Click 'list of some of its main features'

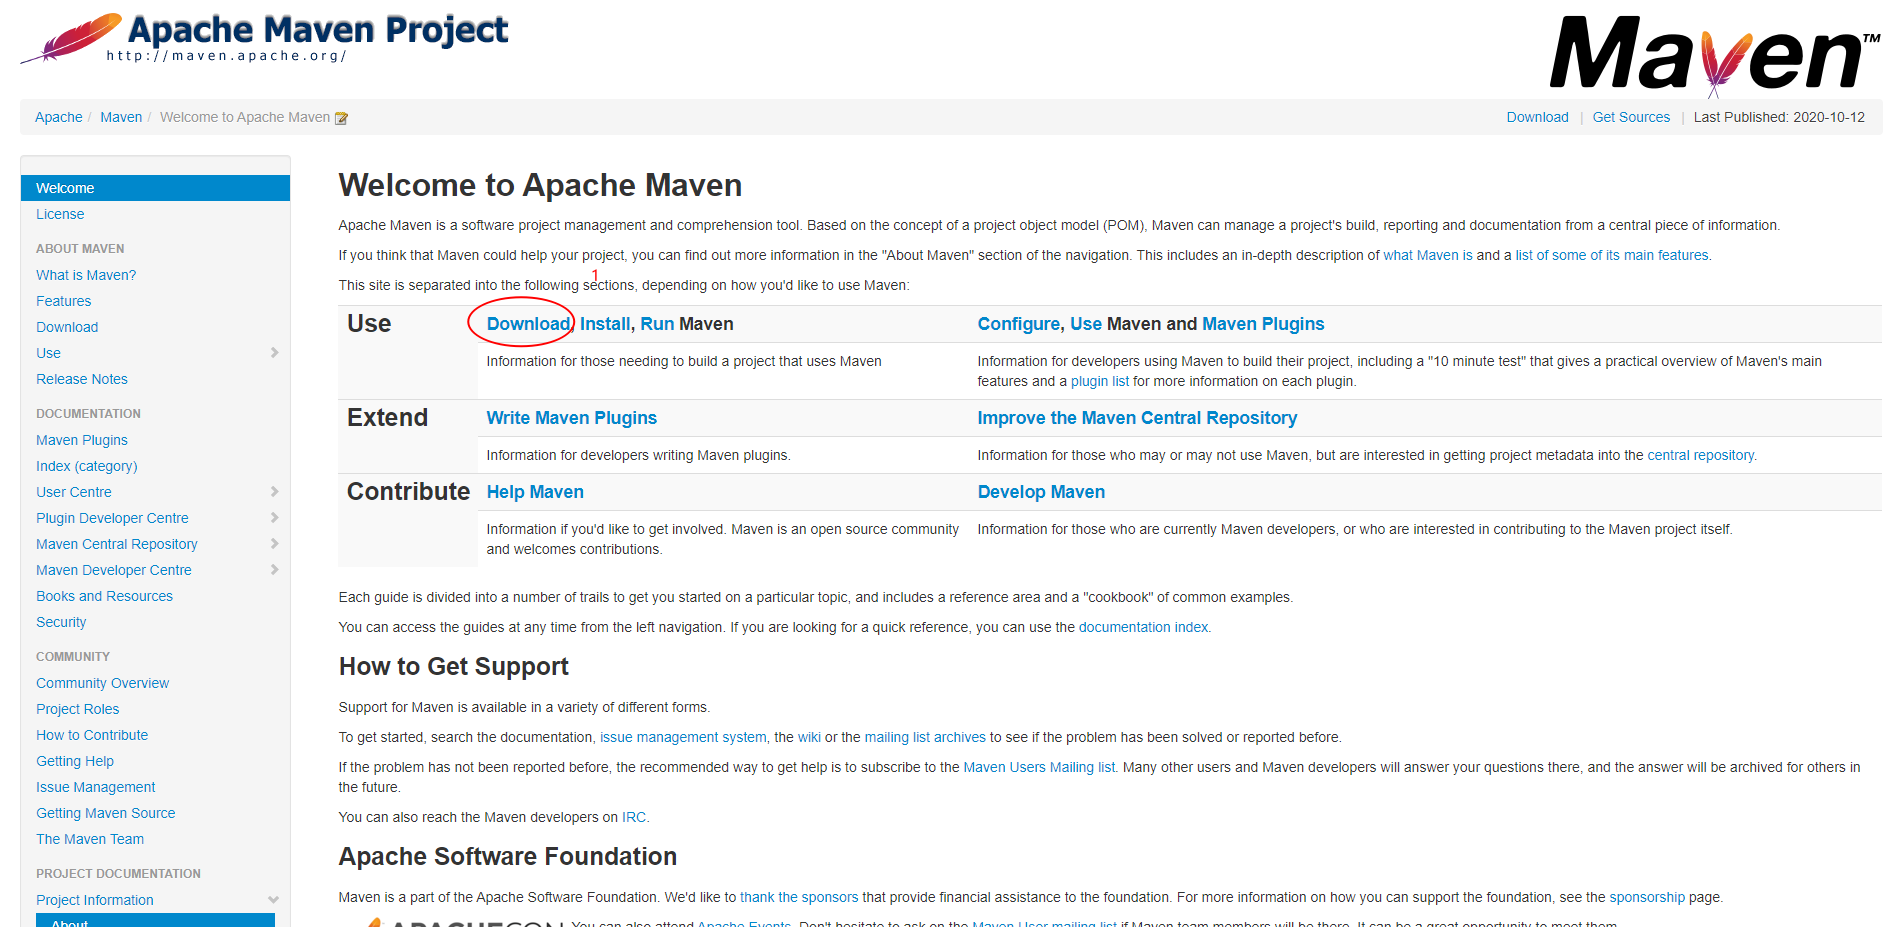[x=1612, y=255]
